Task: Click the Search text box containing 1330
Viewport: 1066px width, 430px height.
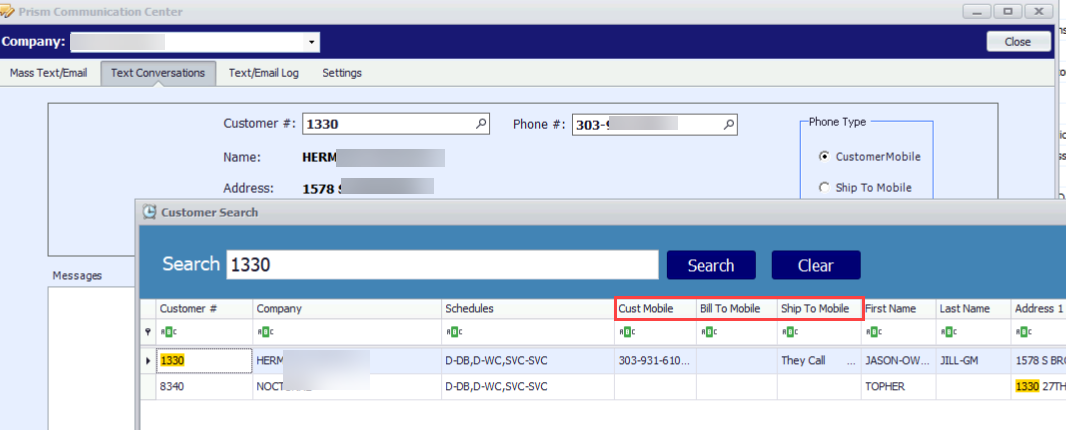Action: [x=443, y=265]
